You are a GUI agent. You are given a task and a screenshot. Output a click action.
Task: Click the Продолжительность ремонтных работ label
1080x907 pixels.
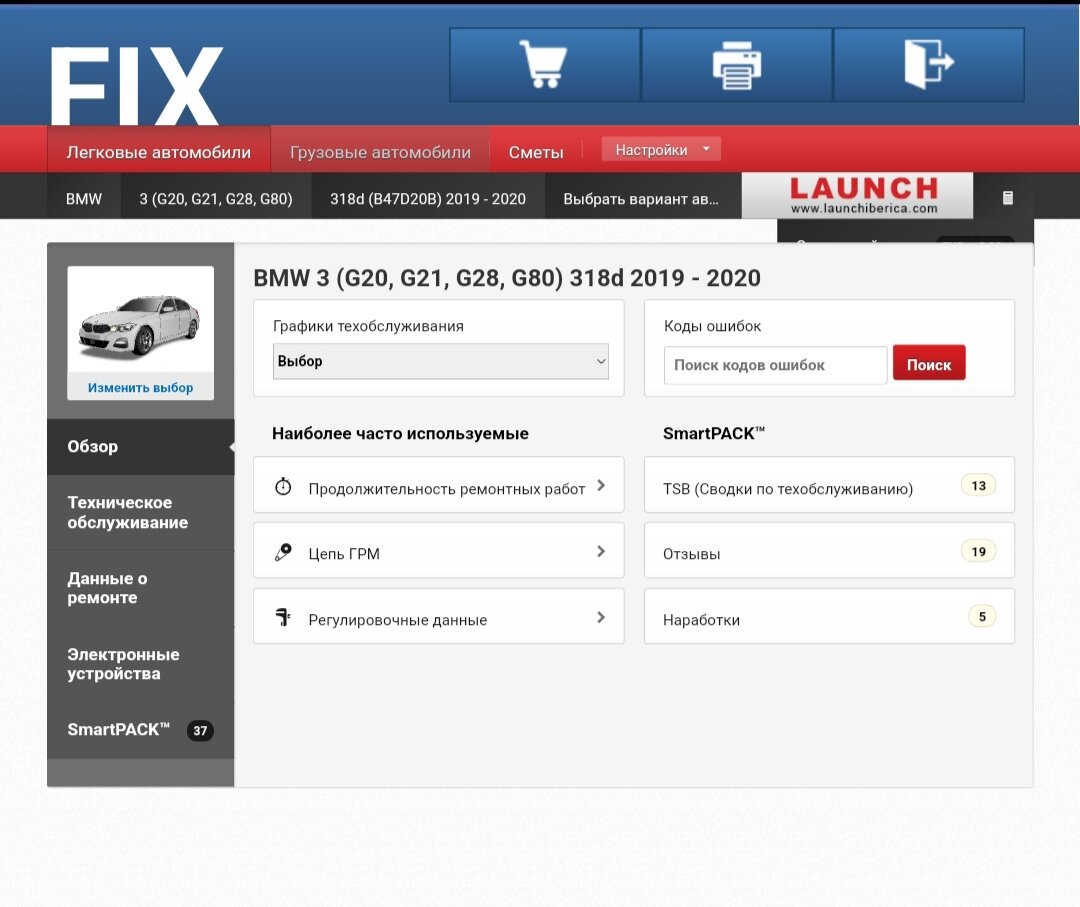(x=446, y=488)
